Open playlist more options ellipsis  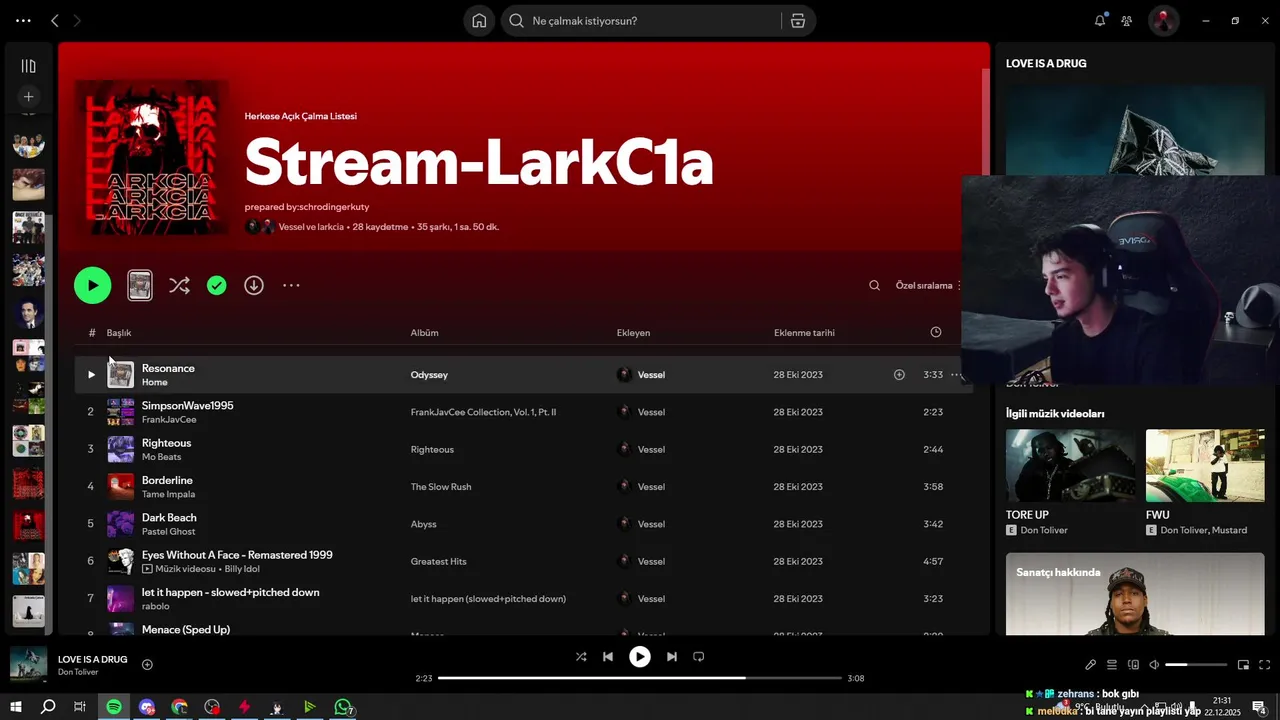coord(291,285)
